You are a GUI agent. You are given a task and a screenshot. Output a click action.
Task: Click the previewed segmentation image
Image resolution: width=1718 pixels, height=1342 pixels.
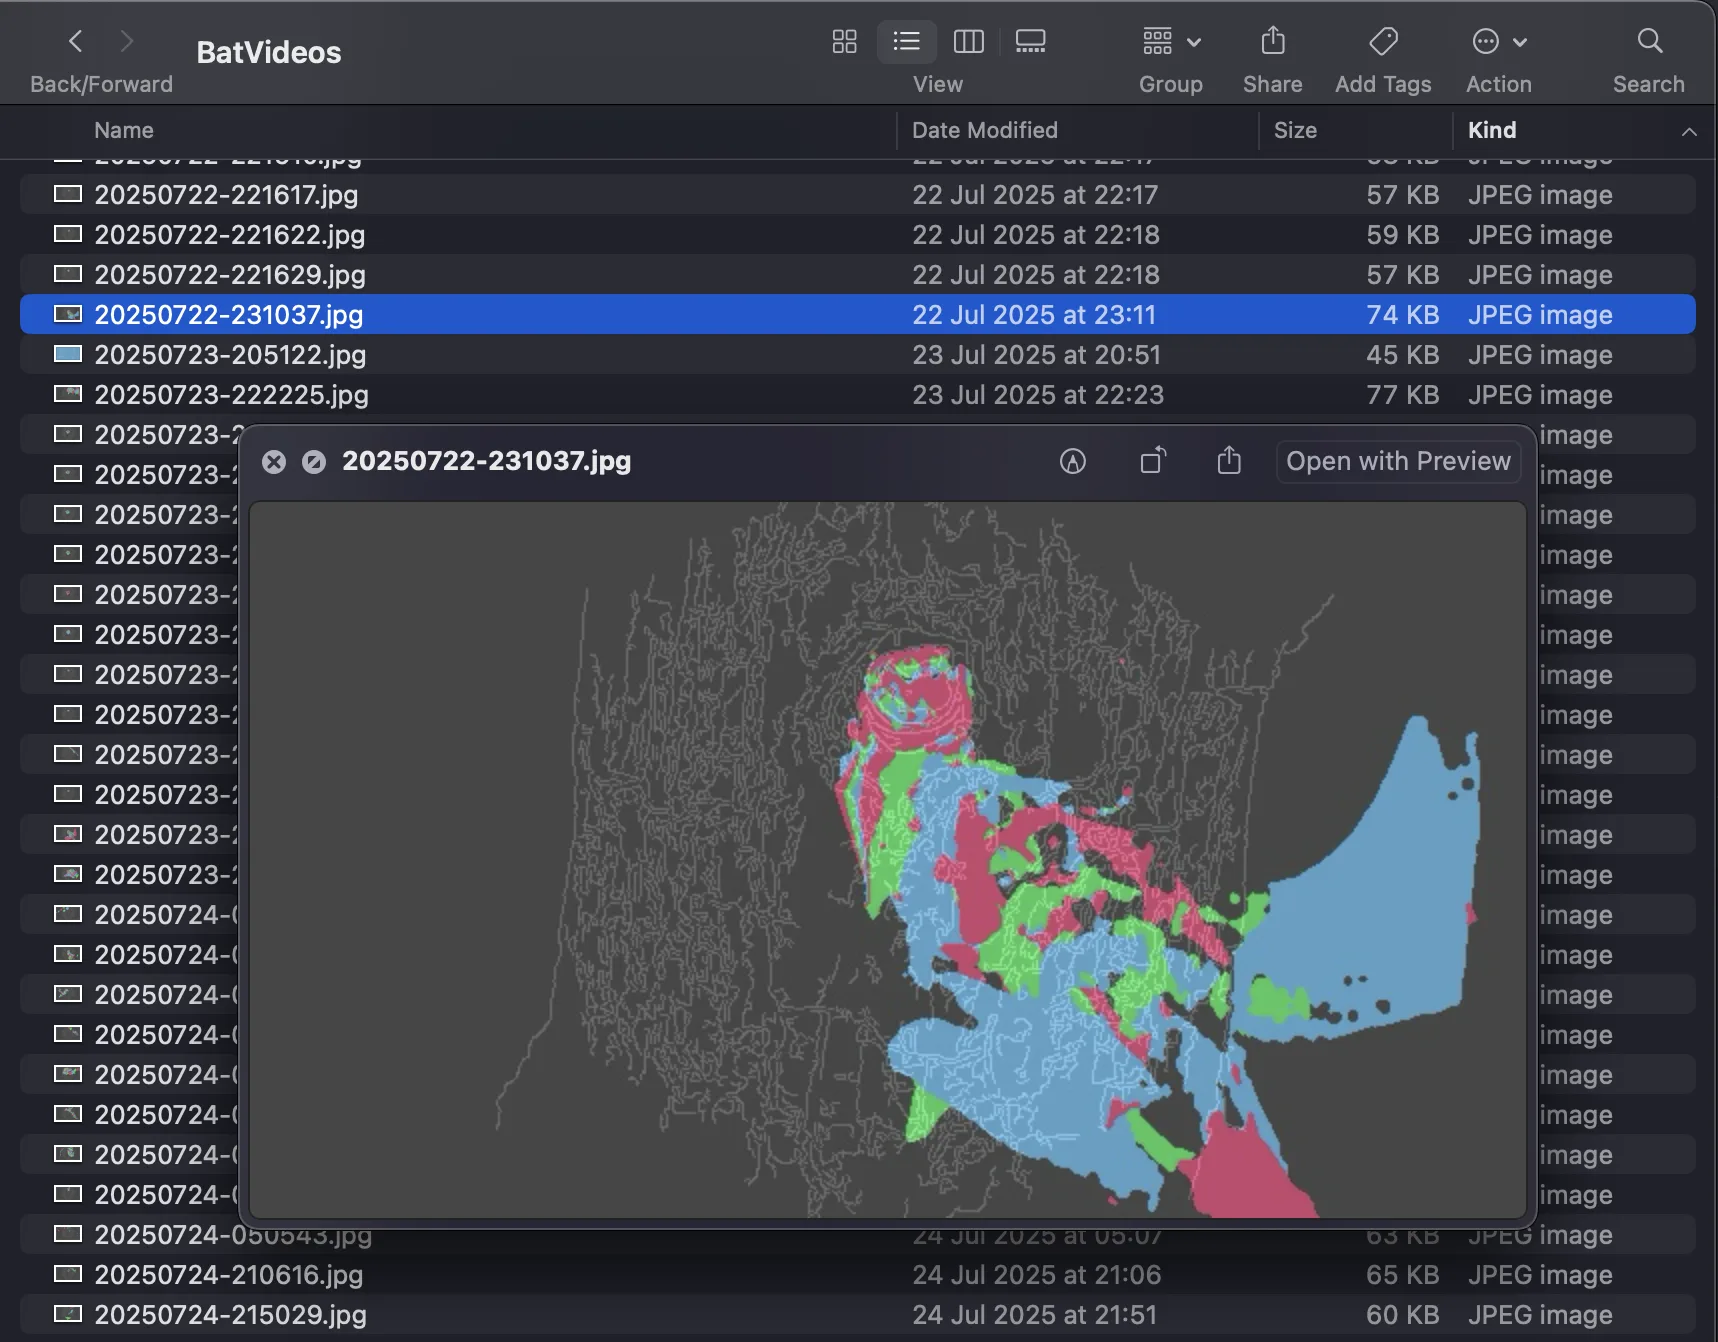tap(887, 859)
